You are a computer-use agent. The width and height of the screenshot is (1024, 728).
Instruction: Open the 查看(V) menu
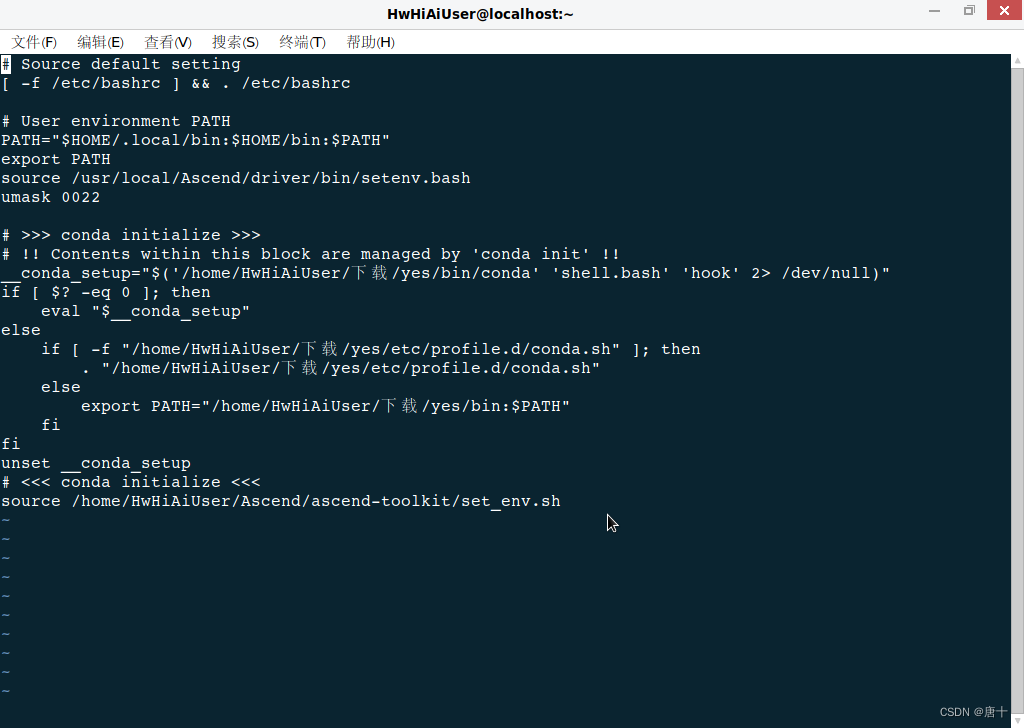(168, 42)
